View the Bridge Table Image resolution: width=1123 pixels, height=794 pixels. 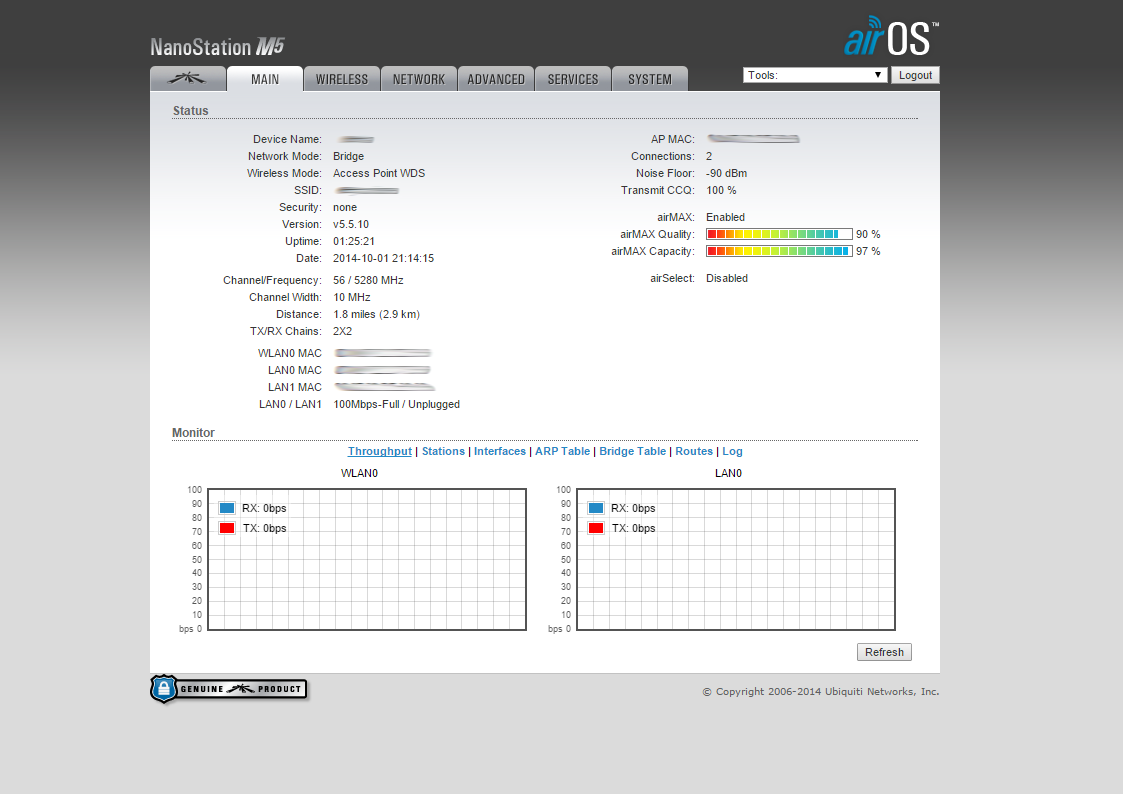coord(632,451)
